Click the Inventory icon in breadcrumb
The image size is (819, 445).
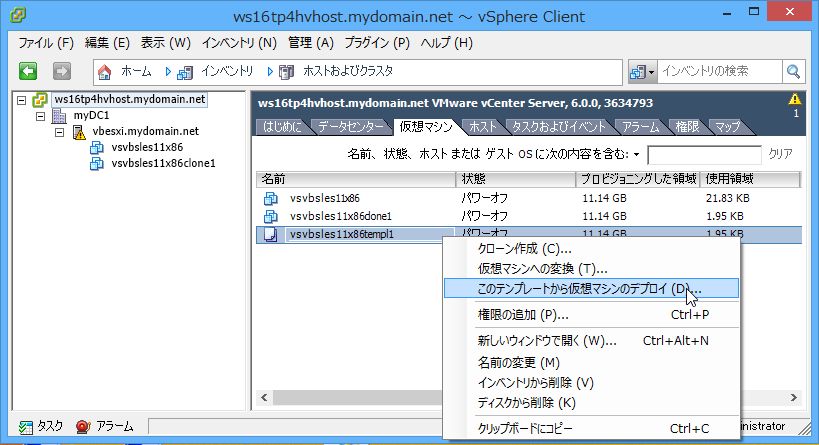pos(185,72)
